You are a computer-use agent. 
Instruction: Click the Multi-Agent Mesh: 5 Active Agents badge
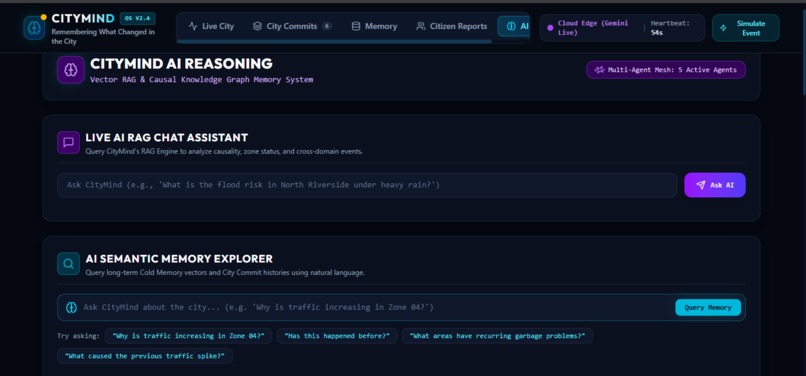click(x=666, y=70)
